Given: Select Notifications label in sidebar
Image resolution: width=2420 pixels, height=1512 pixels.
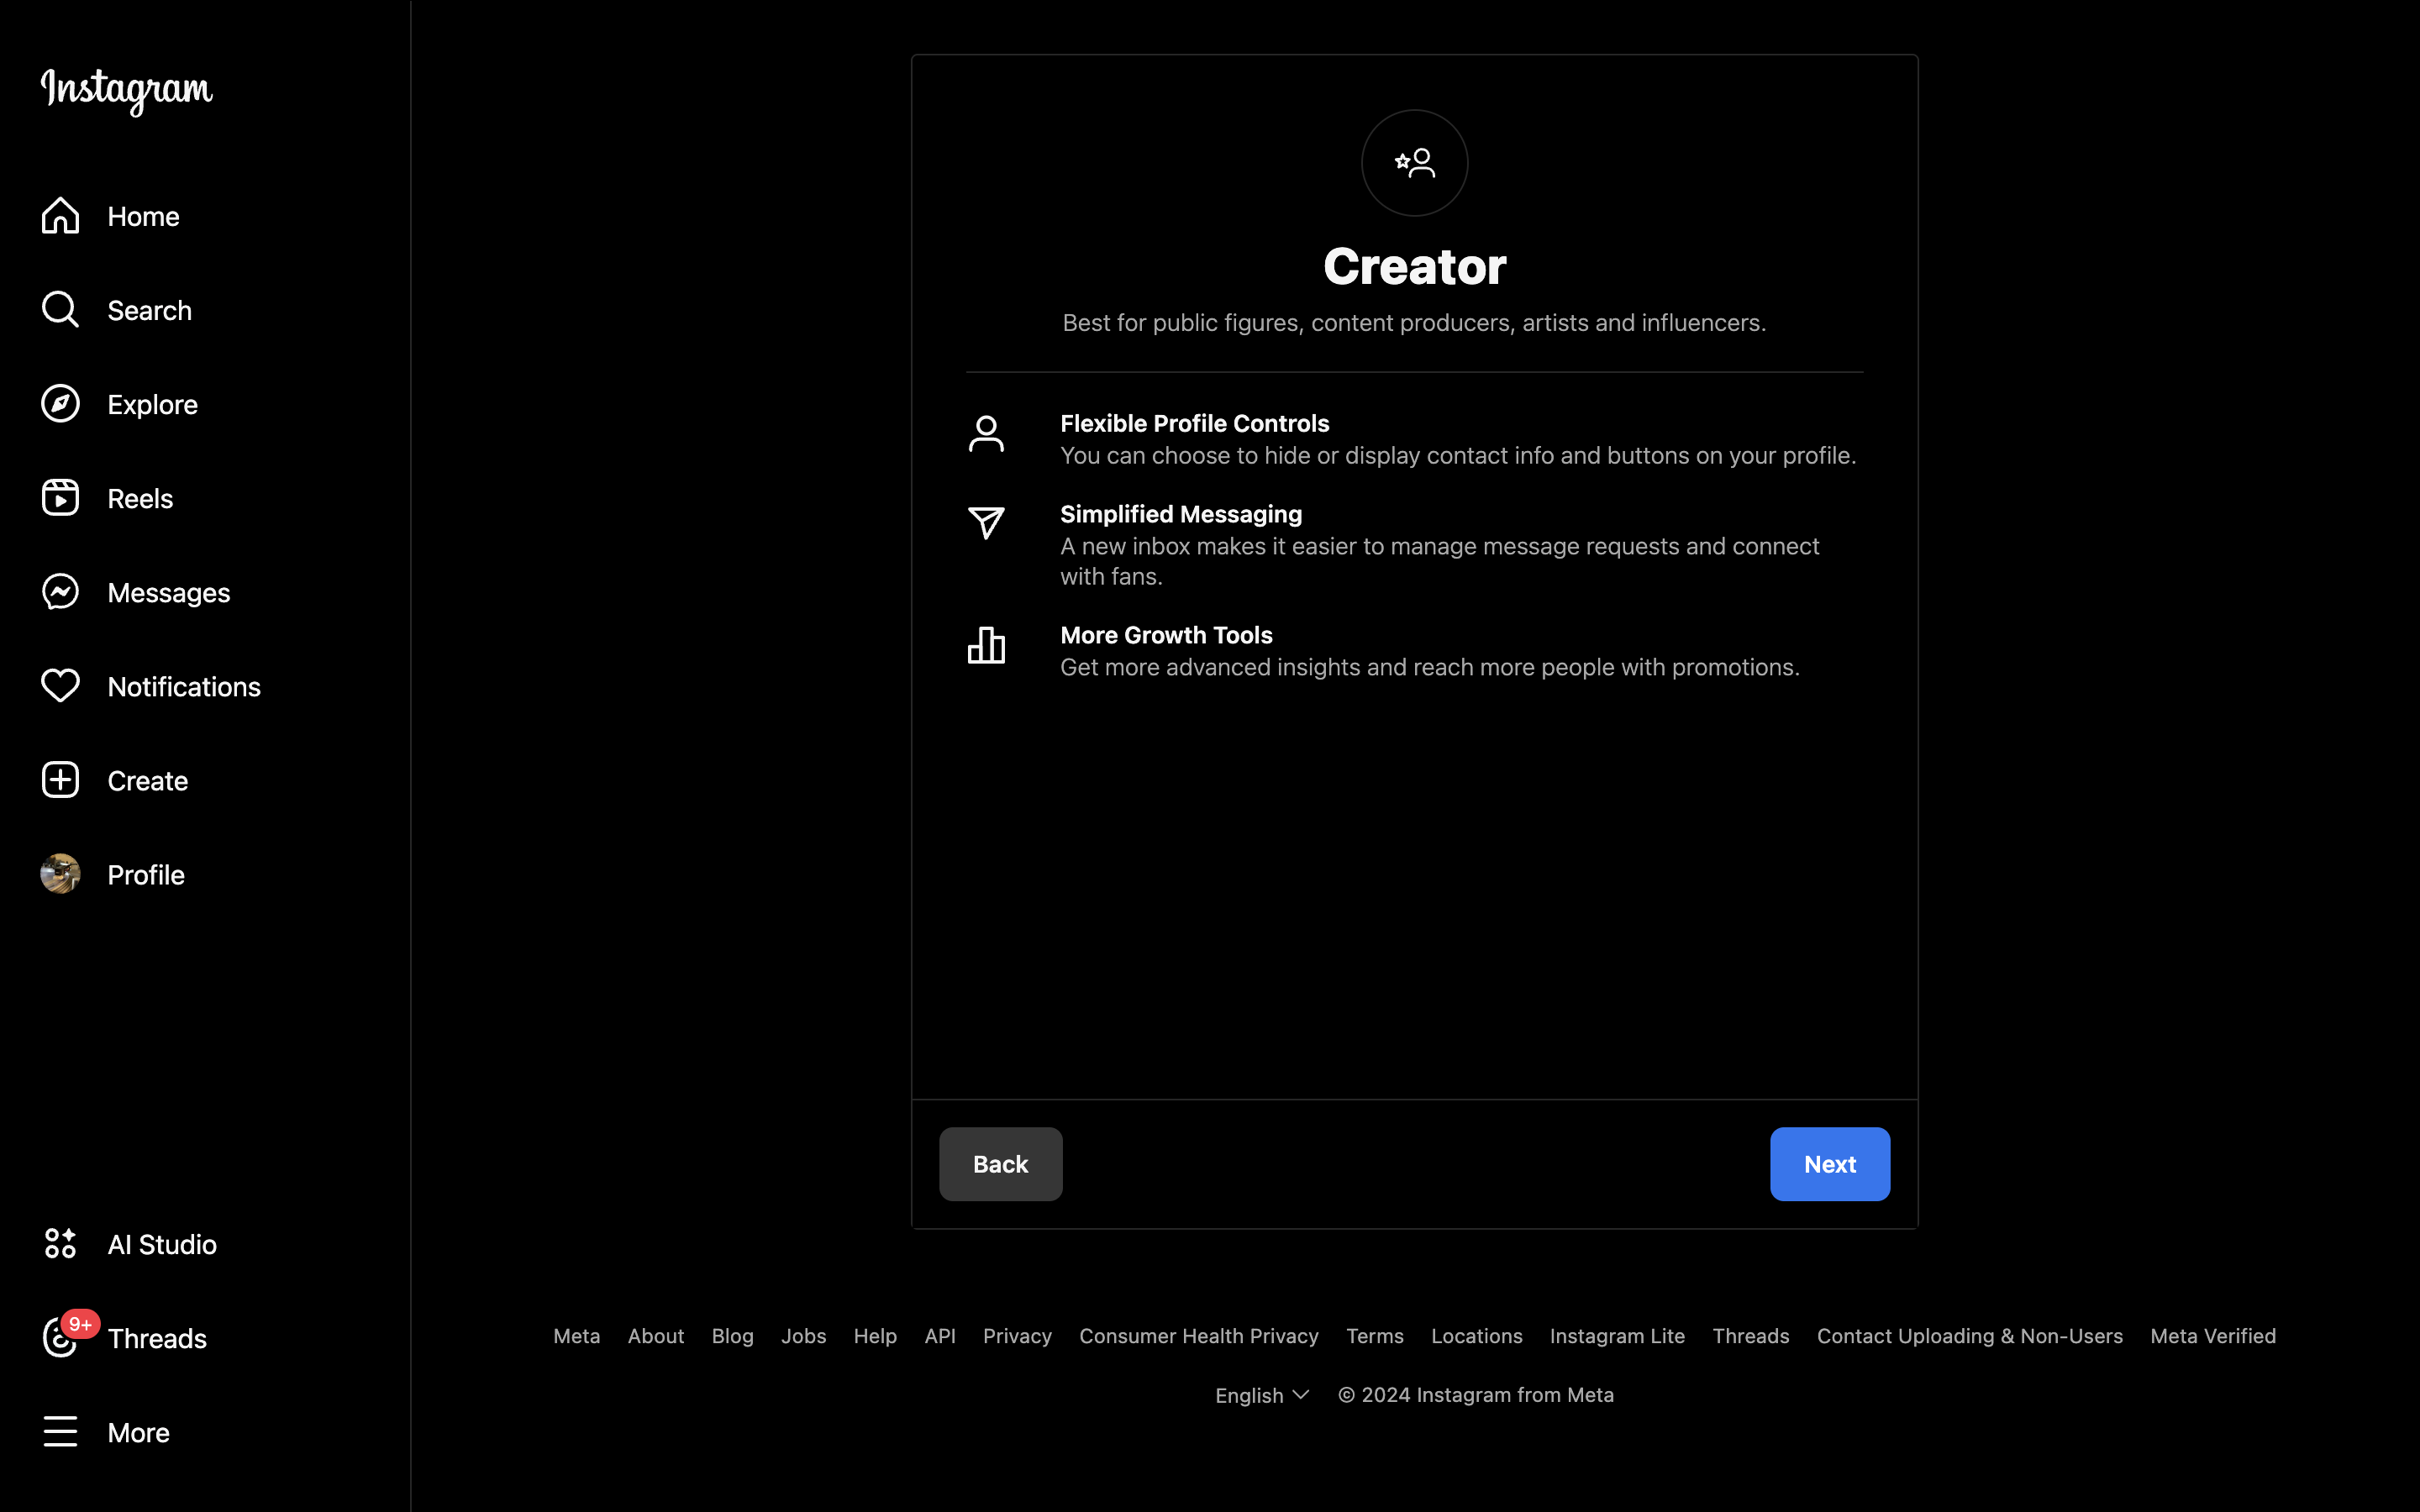Looking at the screenshot, I should point(184,687).
